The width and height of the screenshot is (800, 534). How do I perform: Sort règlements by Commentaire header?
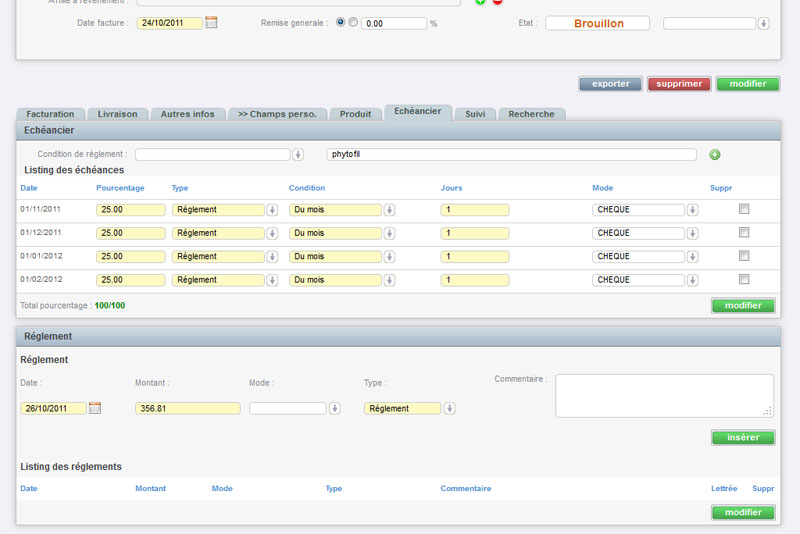coord(466,488)
